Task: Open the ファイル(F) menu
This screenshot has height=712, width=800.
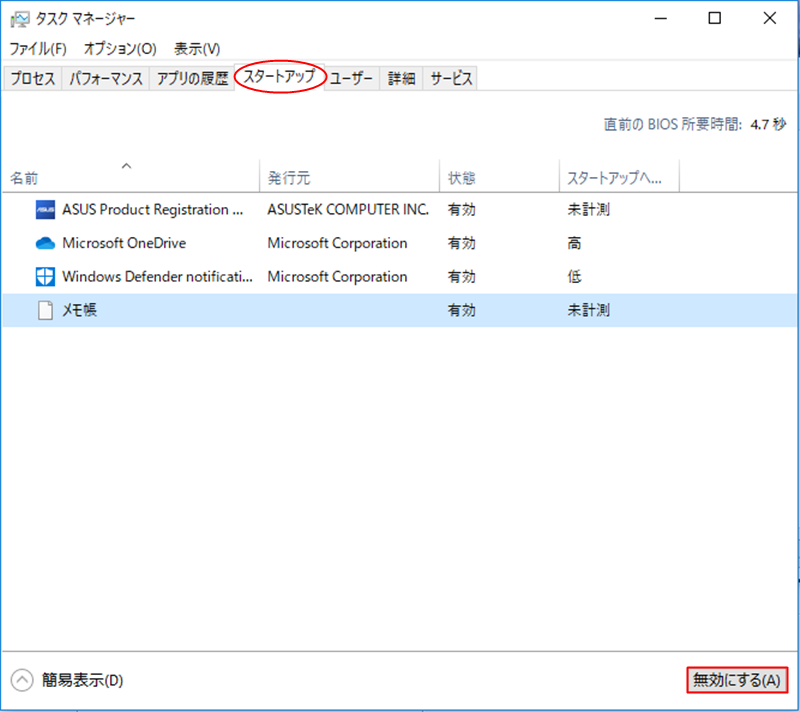Action: click(x=38, y=49)
